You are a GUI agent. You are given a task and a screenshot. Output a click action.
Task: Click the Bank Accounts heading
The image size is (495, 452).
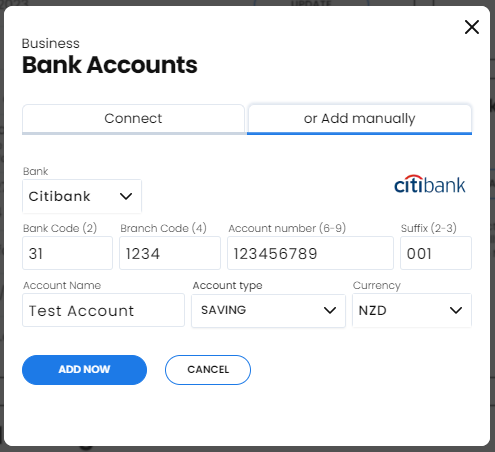[110, 65]
